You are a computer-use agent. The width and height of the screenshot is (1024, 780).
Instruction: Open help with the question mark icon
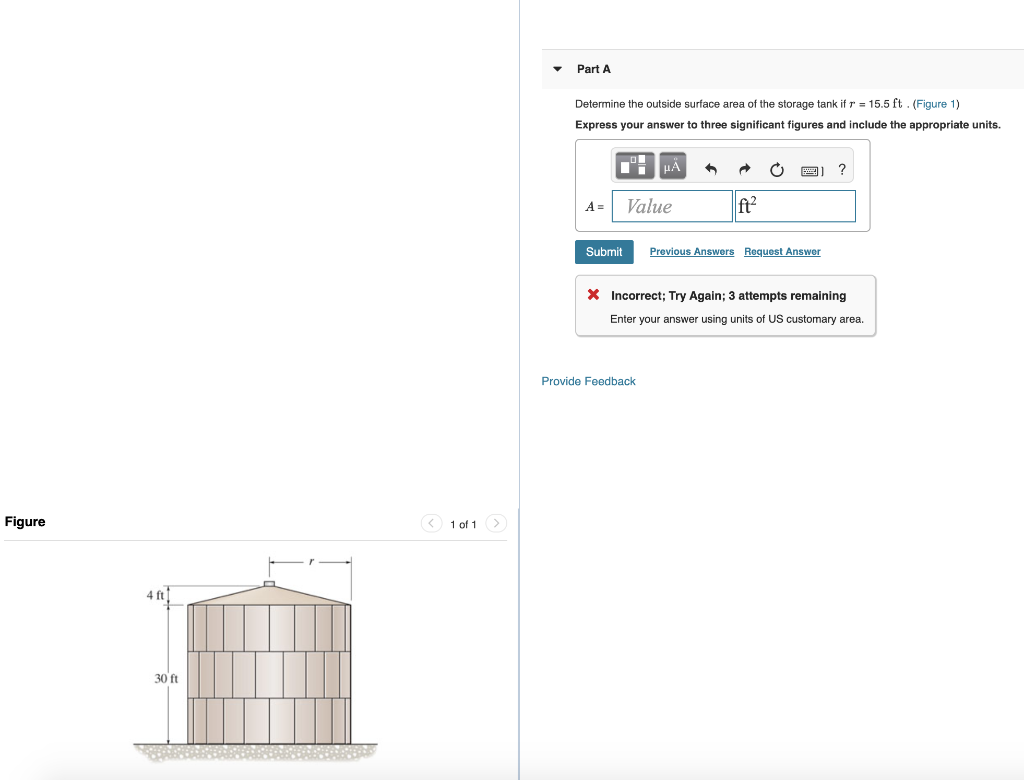842,169
